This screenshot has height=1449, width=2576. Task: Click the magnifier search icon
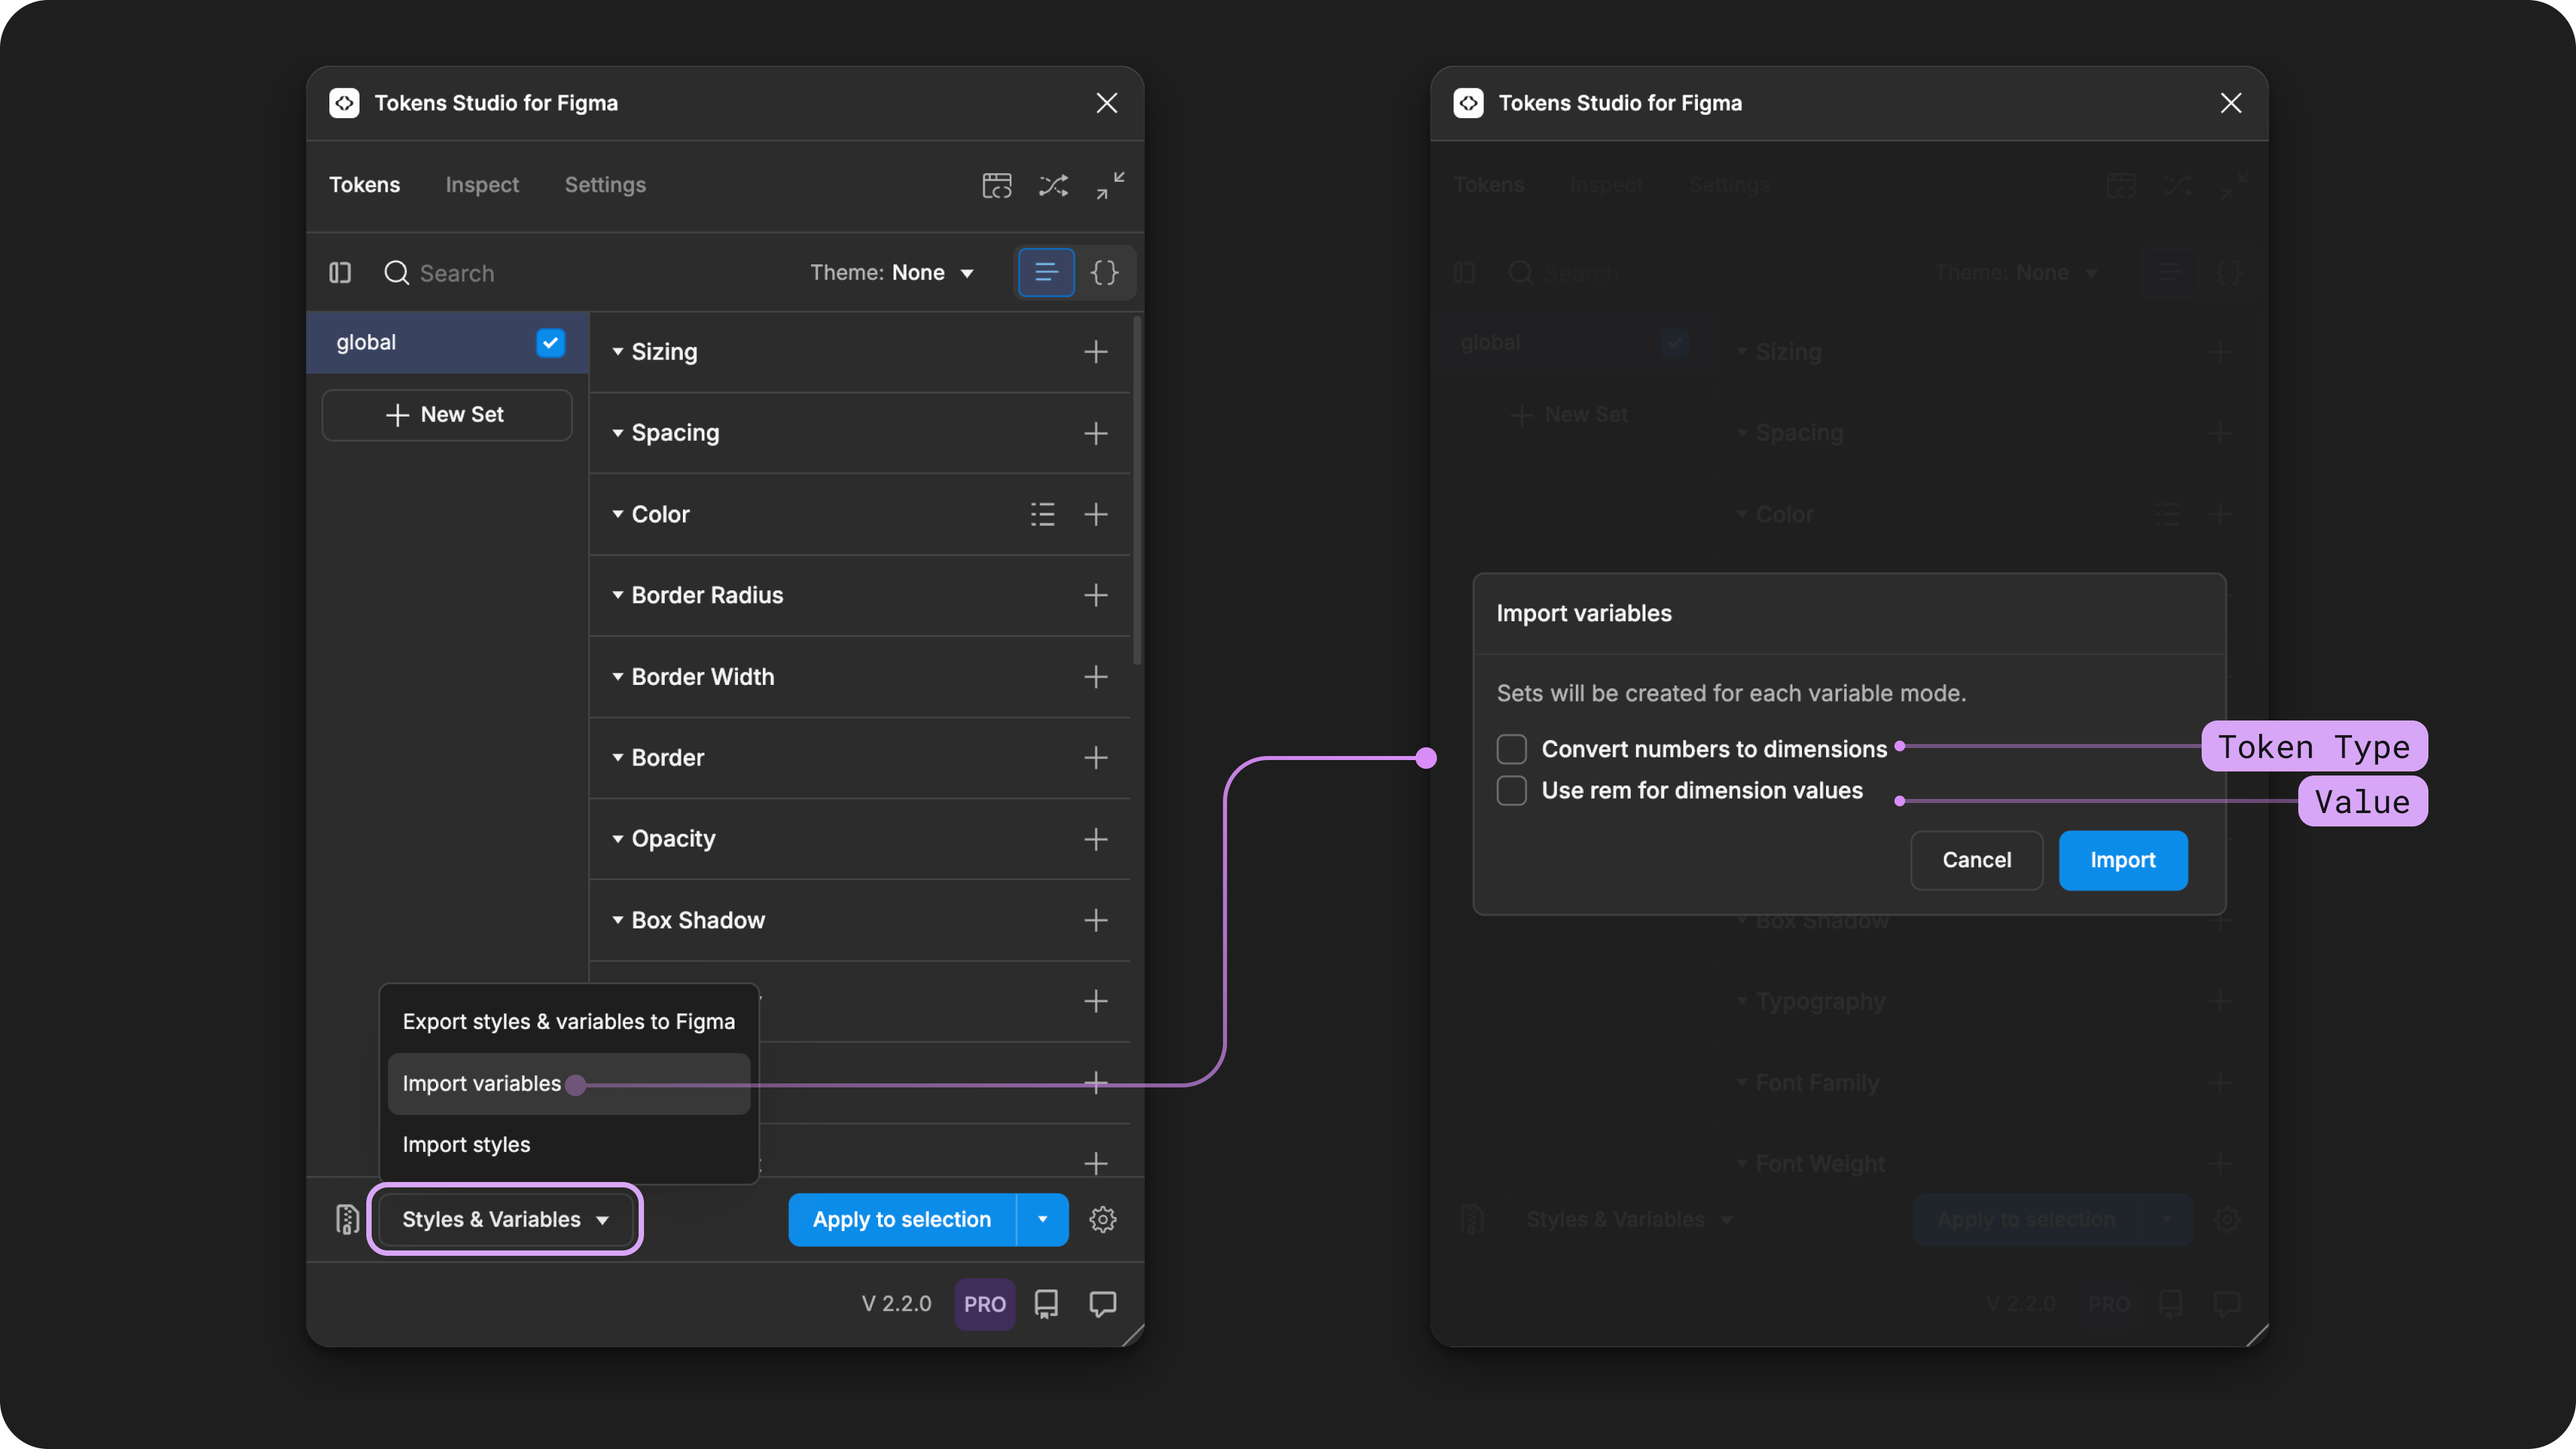point(397,273)
